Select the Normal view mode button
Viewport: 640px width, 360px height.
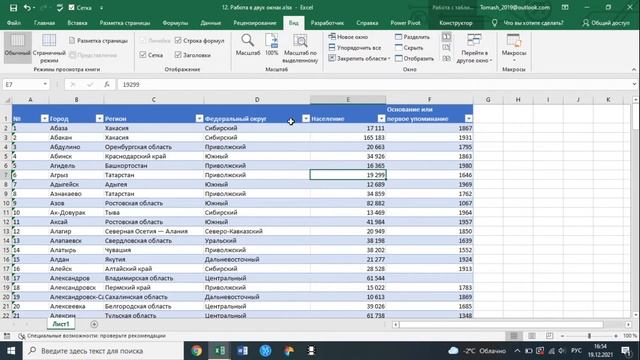18,47
